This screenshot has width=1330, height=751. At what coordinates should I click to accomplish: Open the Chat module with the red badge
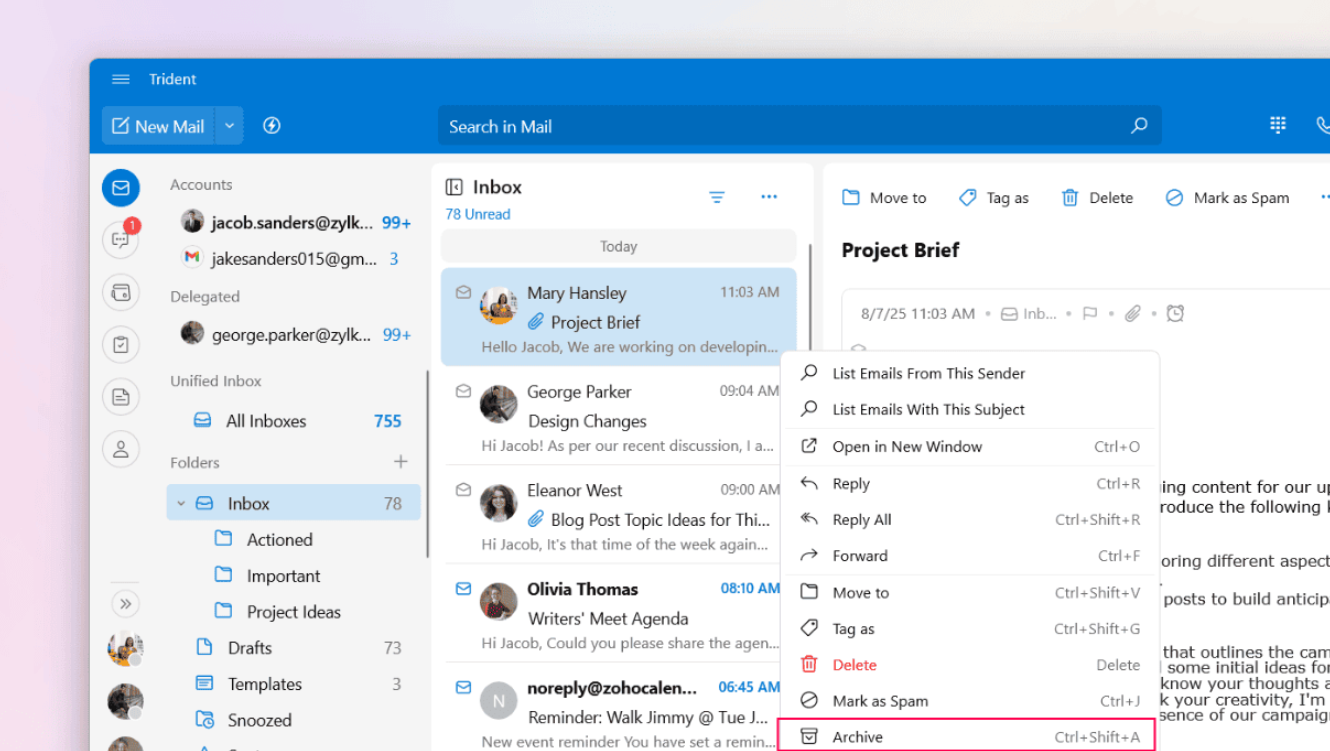pos(121,240)
